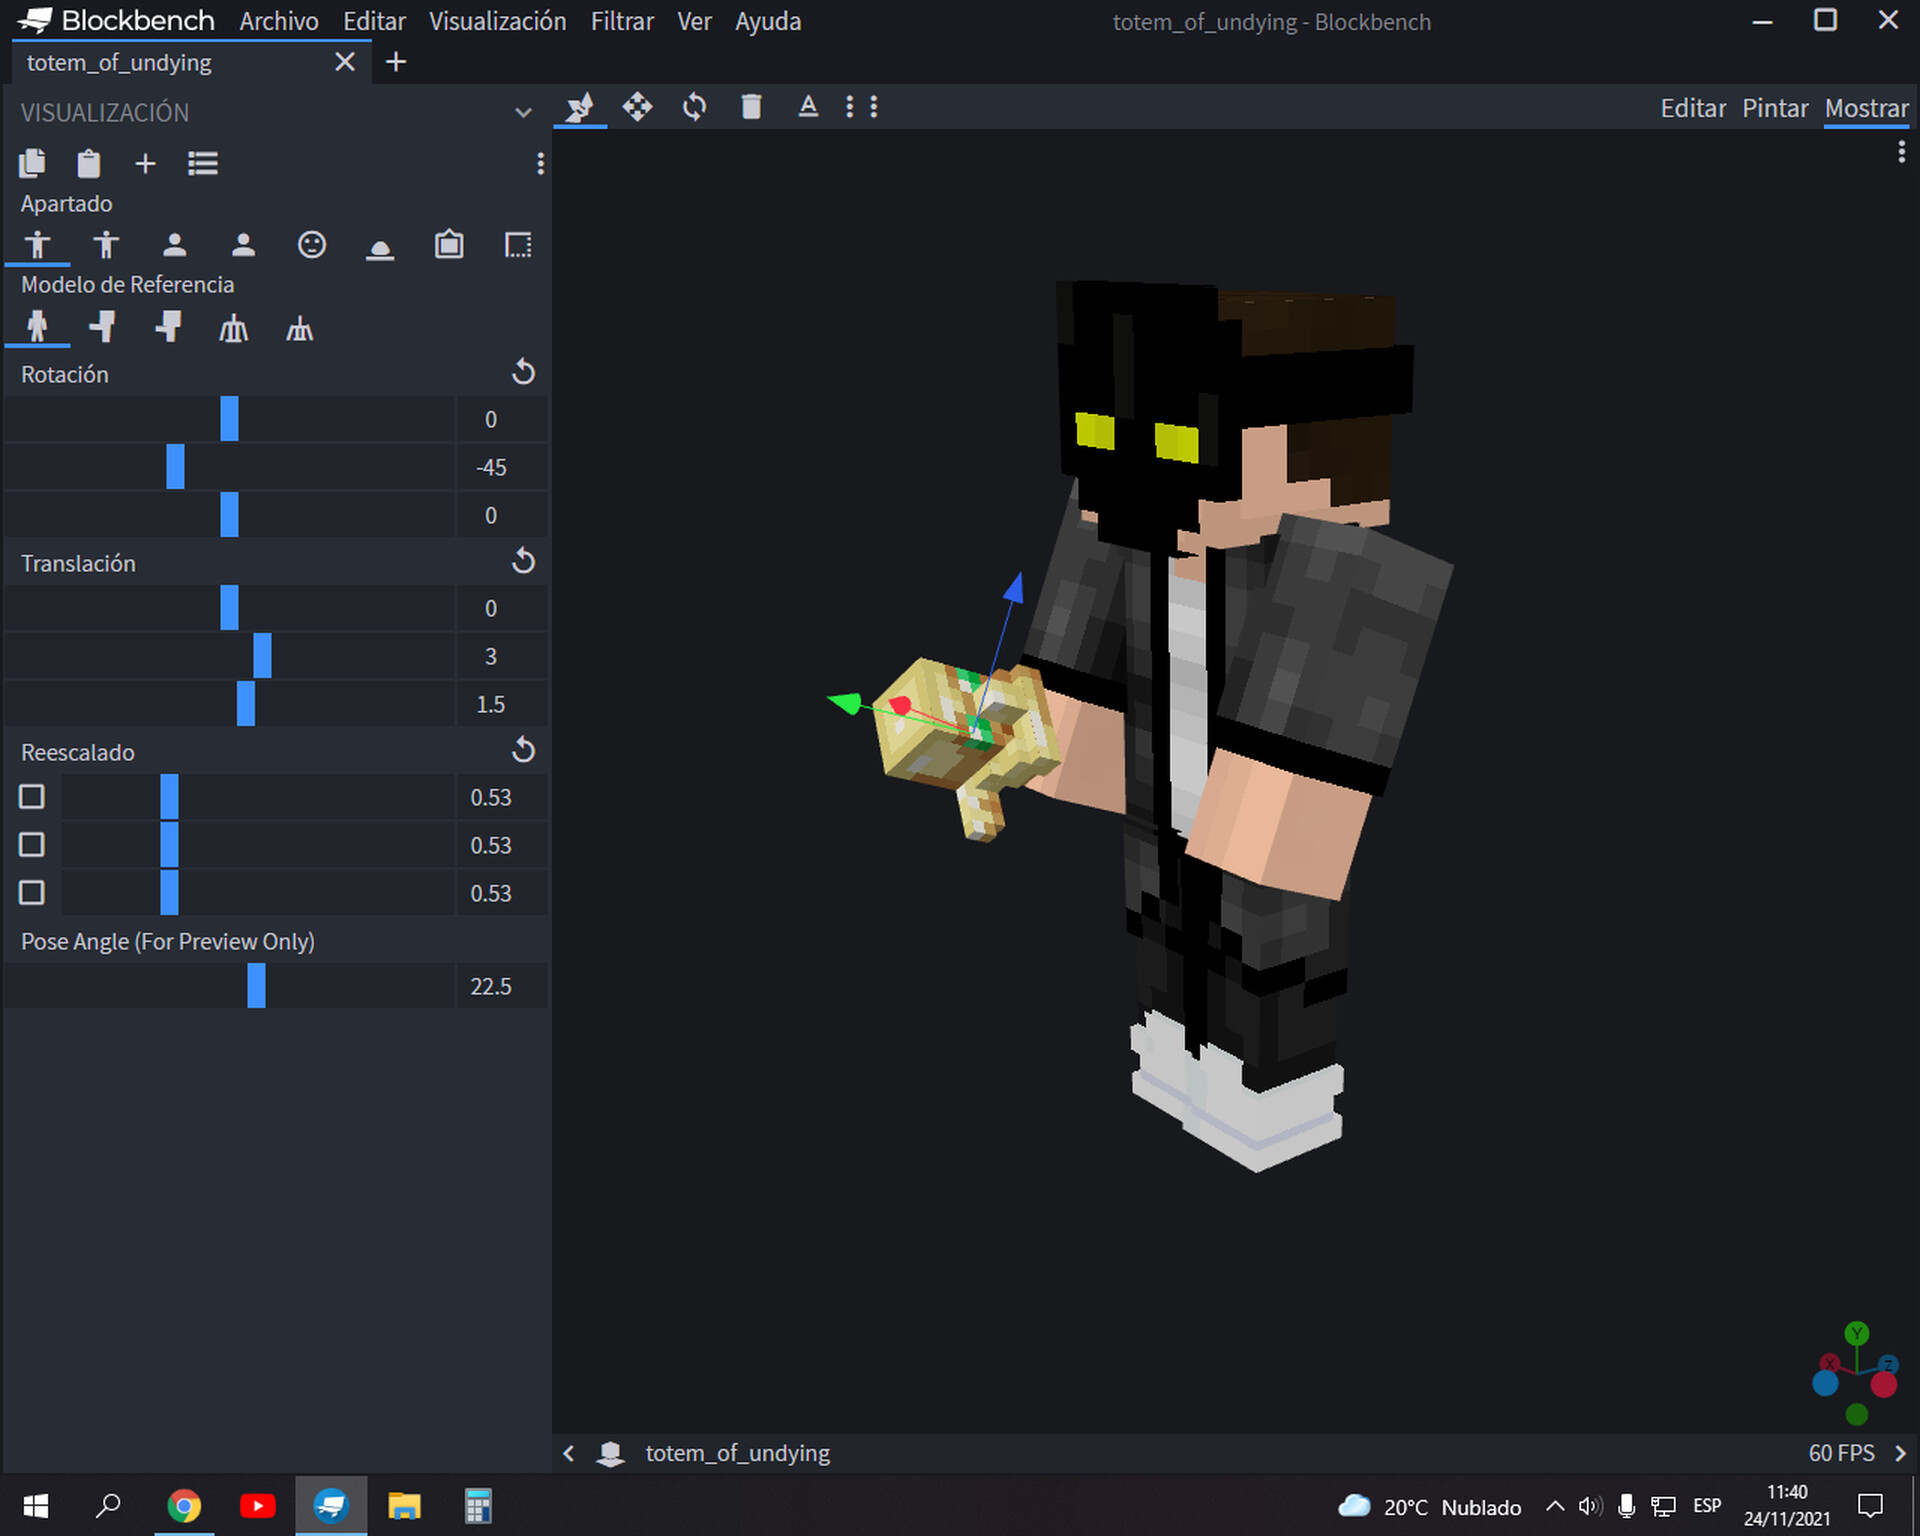Switch to the Pintar mode tab

click(x=1775, y=108)
